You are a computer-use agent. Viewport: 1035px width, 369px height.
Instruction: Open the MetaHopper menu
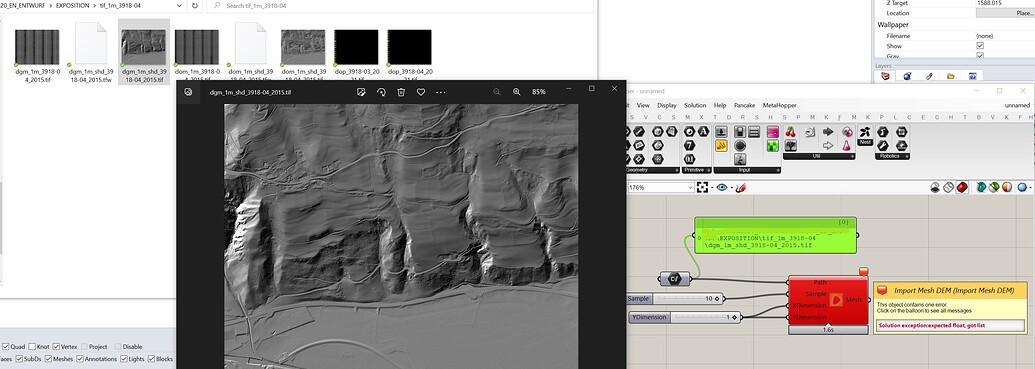[x=780, y=106]
